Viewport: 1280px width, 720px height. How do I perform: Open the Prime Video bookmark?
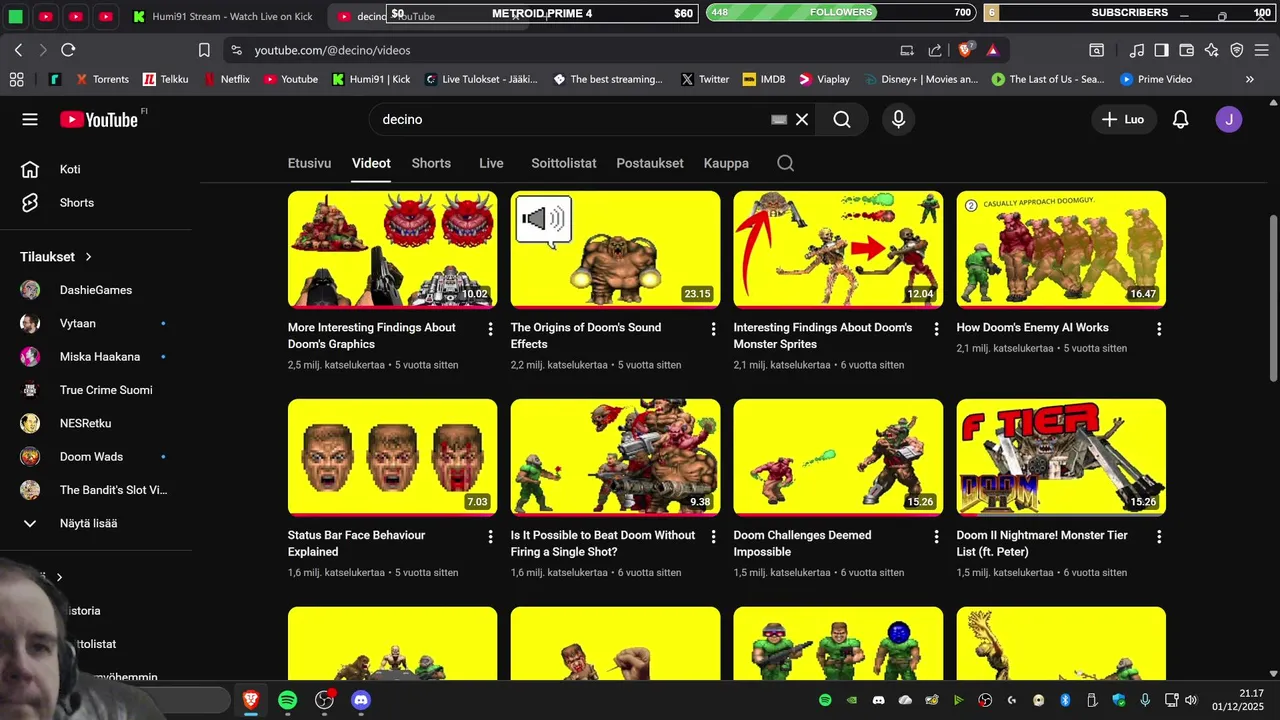tap(1156, 79)
